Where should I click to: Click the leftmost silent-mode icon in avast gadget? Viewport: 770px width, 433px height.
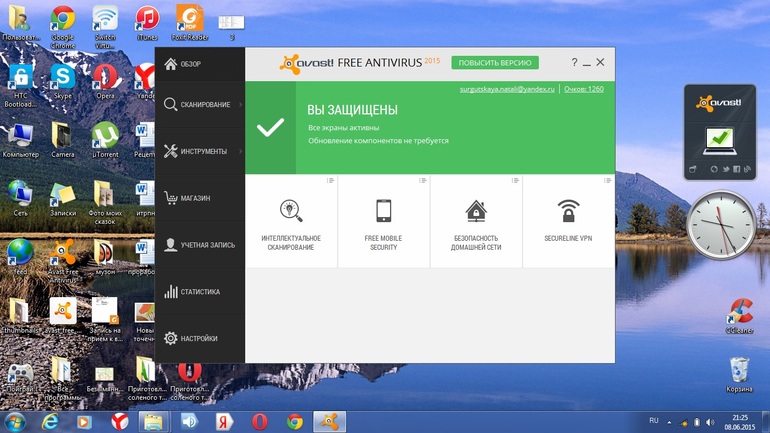click(x=692, y=169)
